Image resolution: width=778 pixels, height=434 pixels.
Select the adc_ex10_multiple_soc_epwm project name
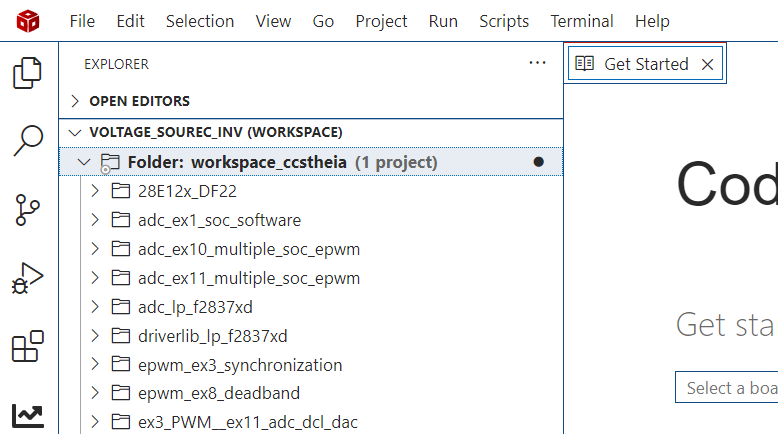249,249
